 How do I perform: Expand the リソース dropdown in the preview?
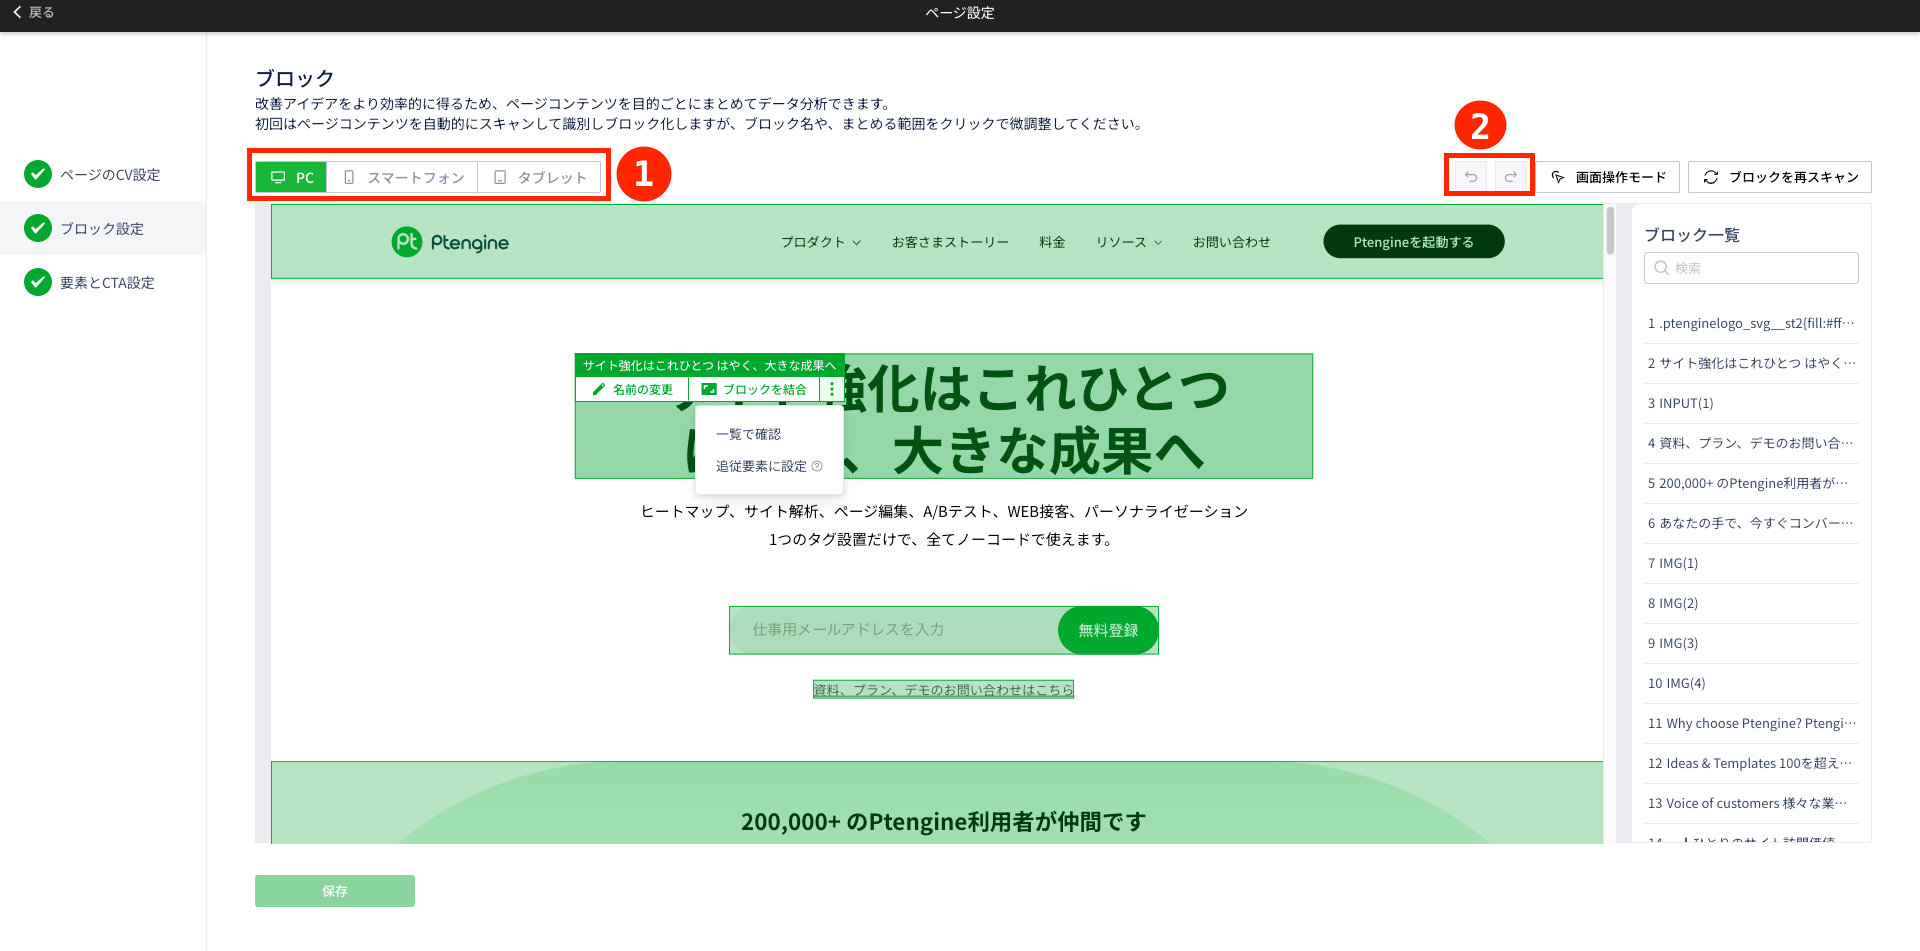1128,242
